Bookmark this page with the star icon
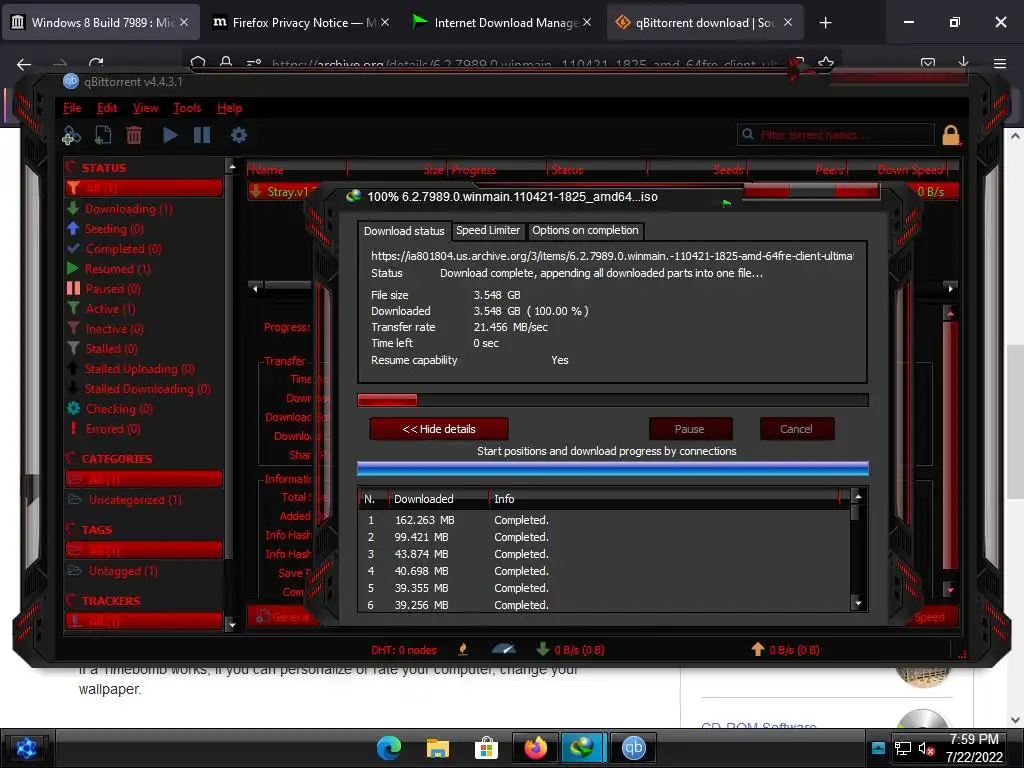Screen dimensions: 1024x768 pyautogui.click(x=825, y=63)
